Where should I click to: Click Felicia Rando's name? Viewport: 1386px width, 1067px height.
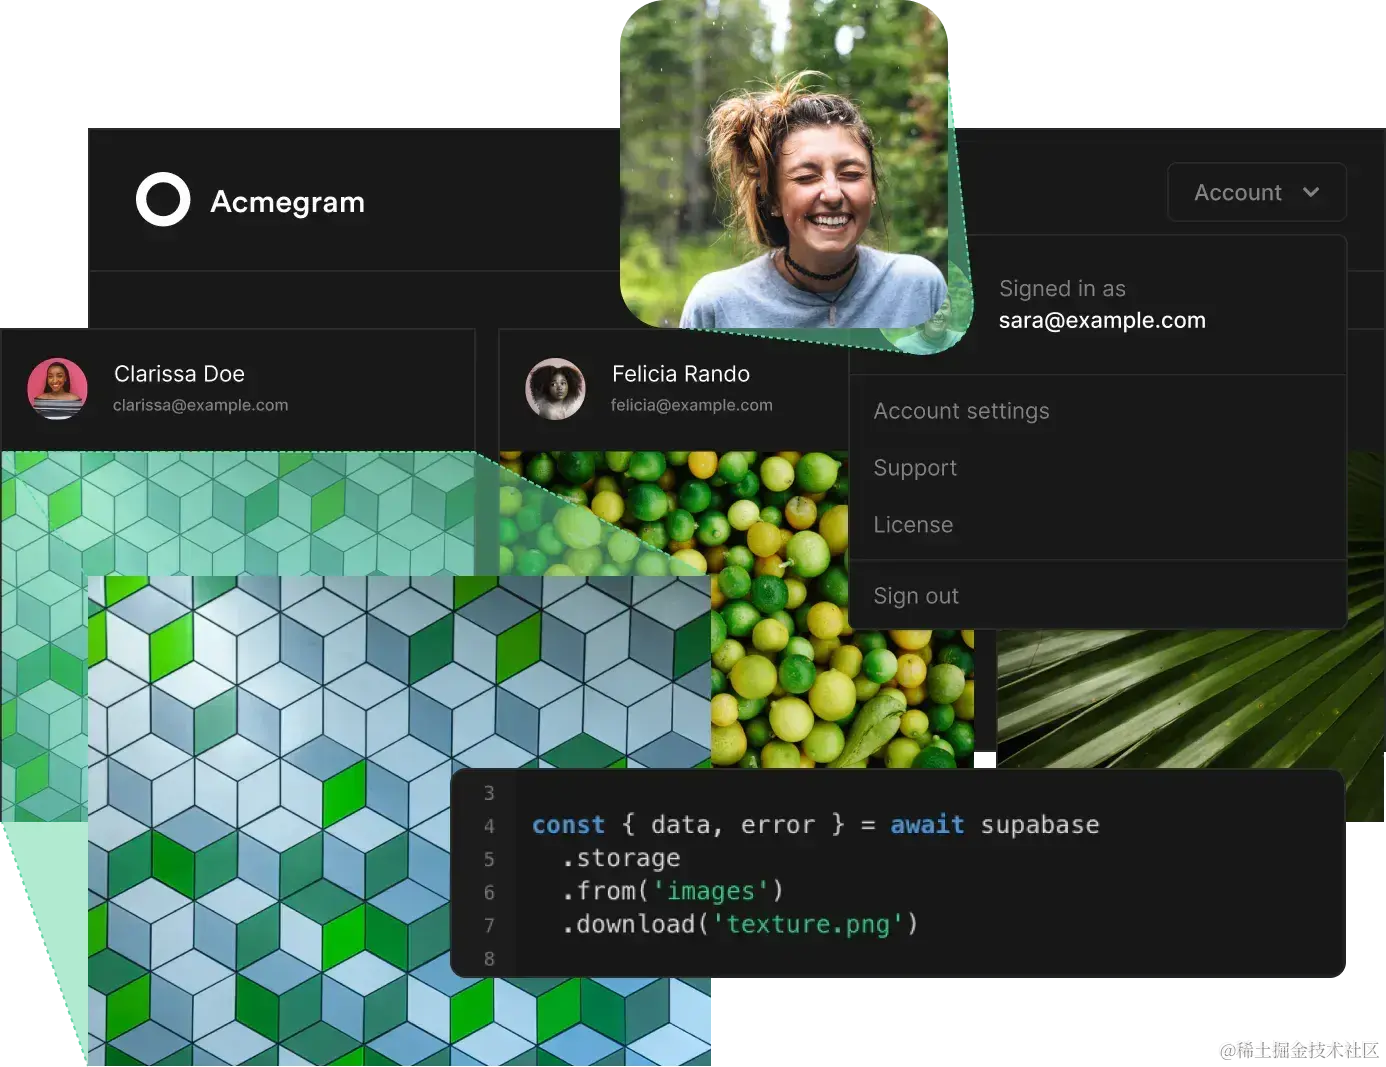click(681, 374)
